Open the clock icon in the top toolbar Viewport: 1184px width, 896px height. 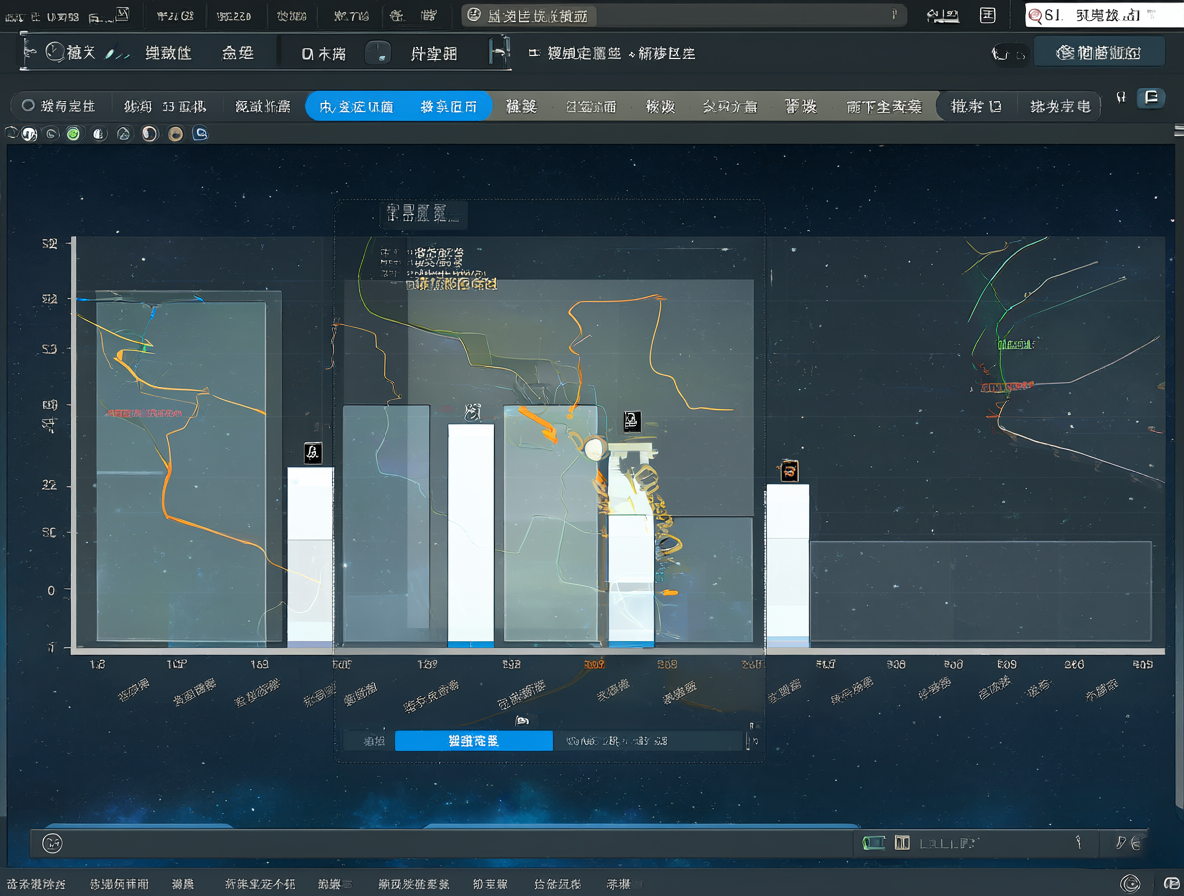[x=54, y=52]
